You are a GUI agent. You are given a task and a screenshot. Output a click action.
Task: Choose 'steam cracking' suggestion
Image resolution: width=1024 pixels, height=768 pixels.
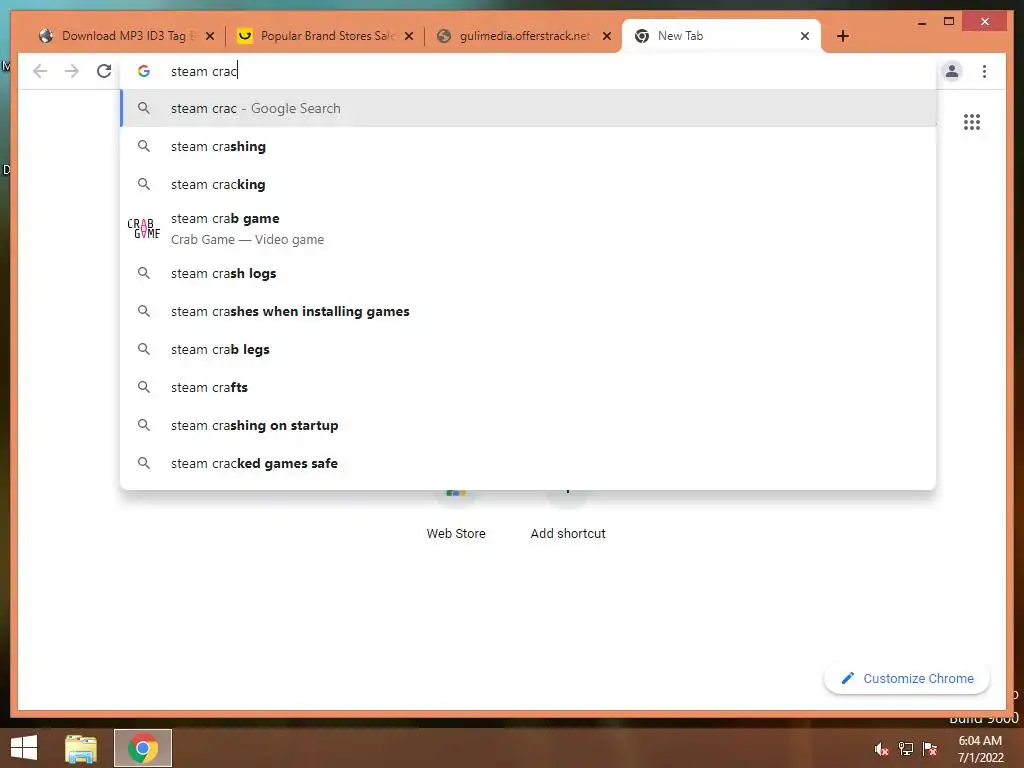[x=528, y=184]
